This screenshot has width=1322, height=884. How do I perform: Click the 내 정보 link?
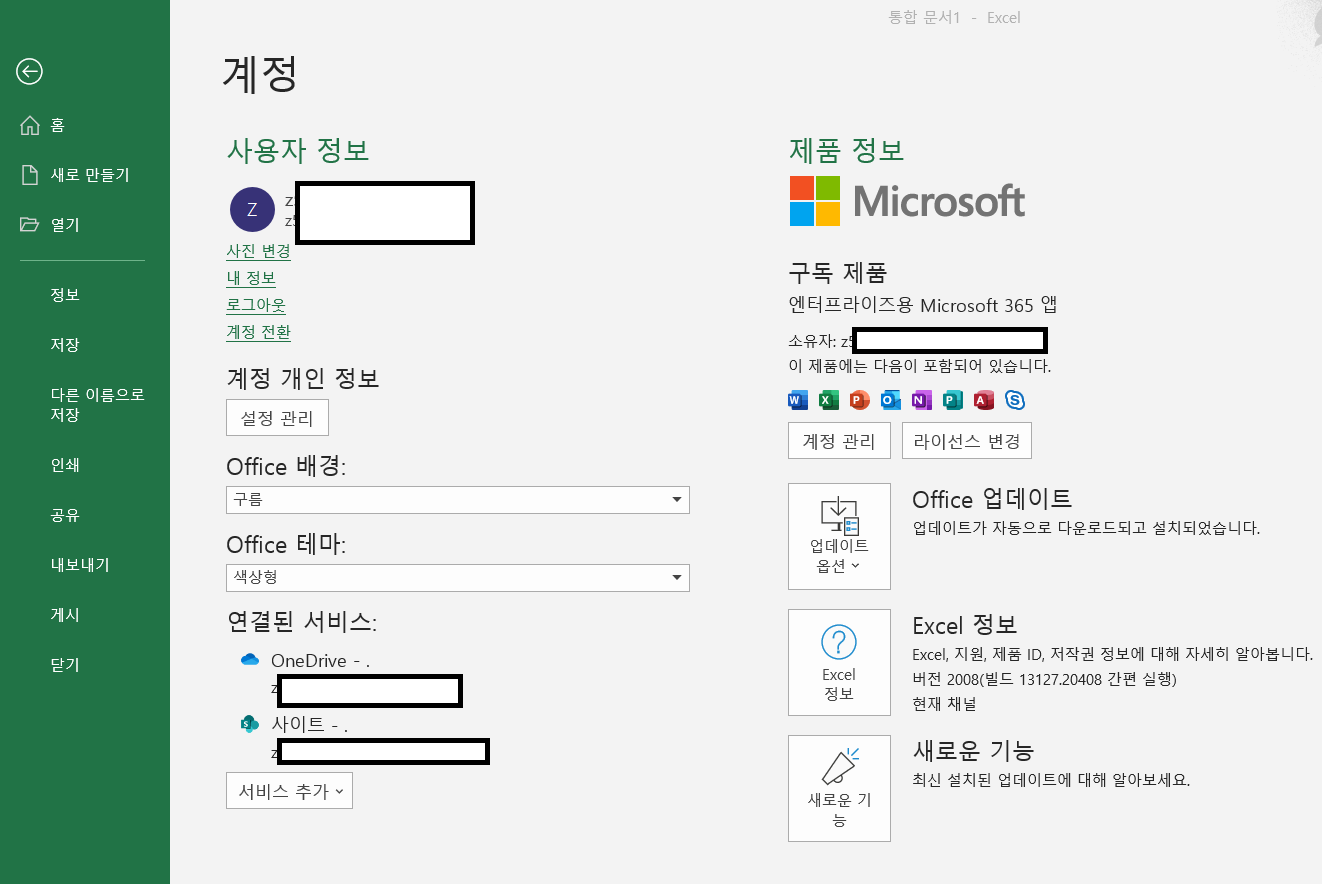[251, 278]
